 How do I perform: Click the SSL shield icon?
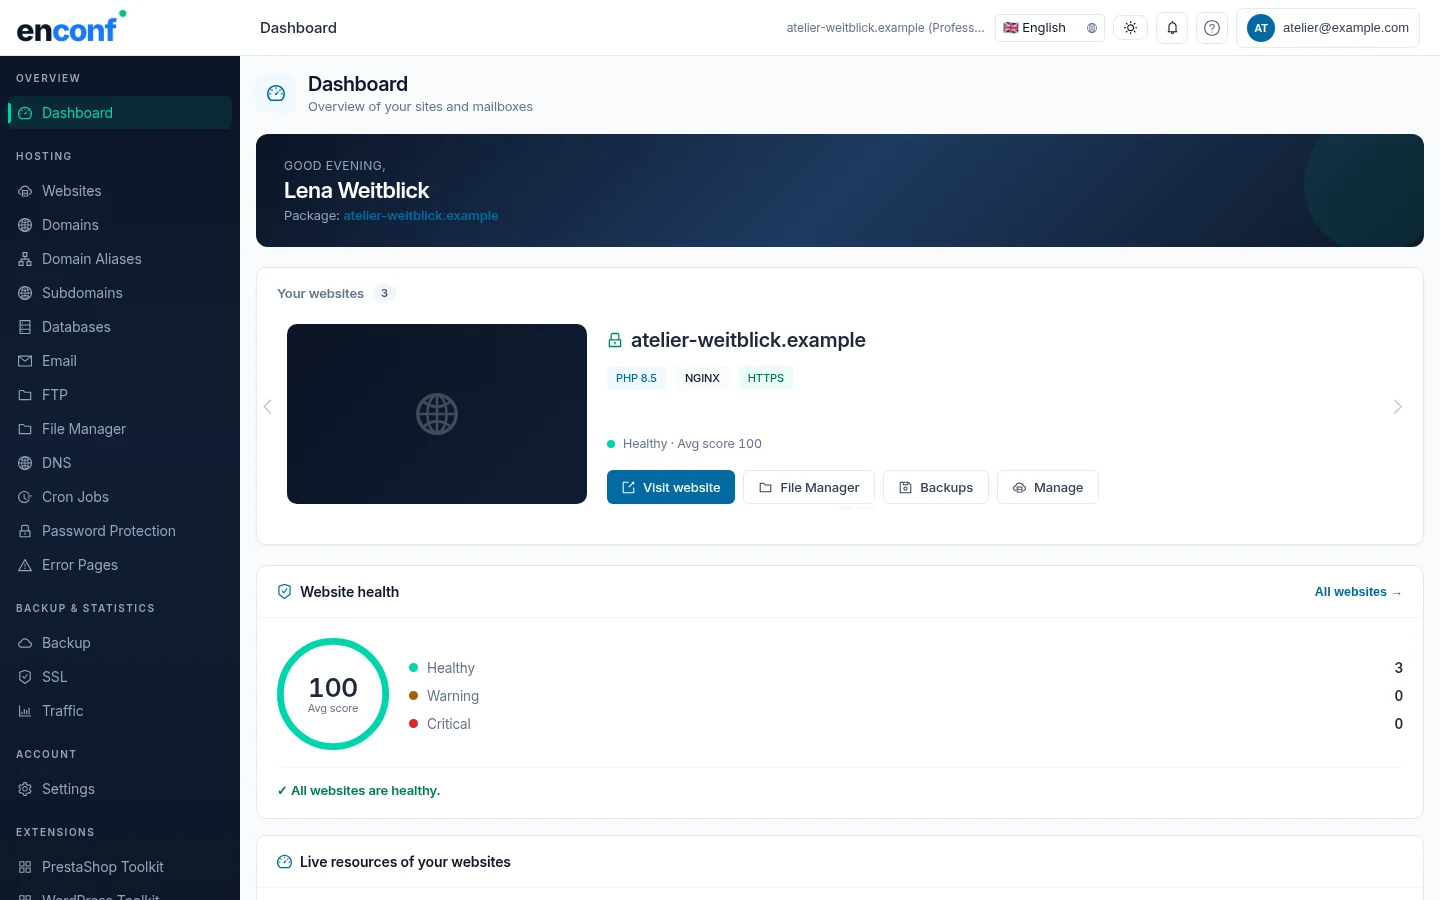(x=25, y=677)
